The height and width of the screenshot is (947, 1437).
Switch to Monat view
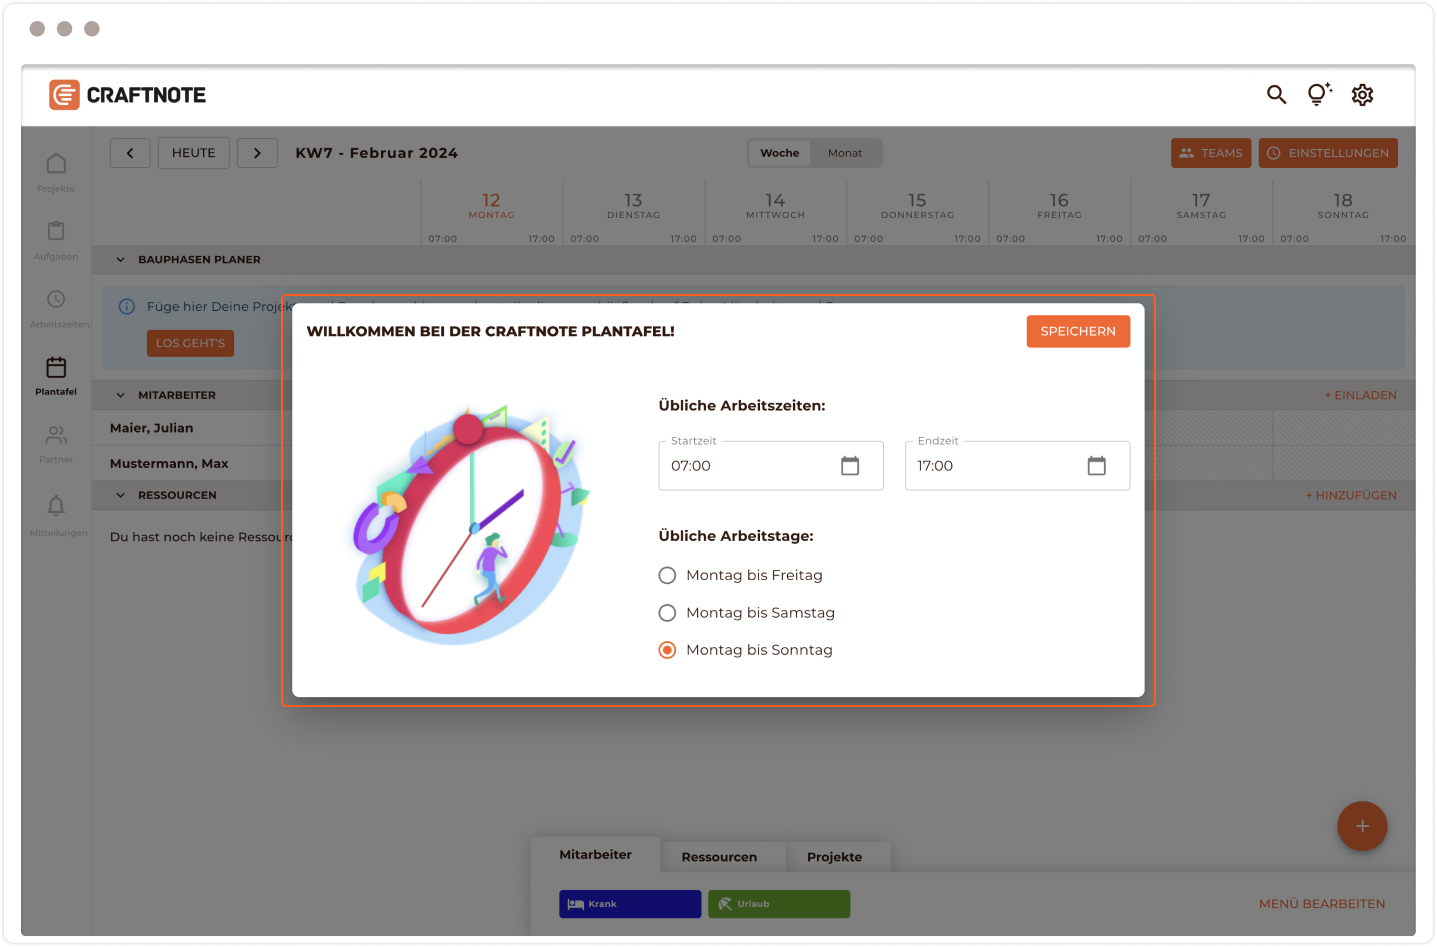tap(845, 153)
